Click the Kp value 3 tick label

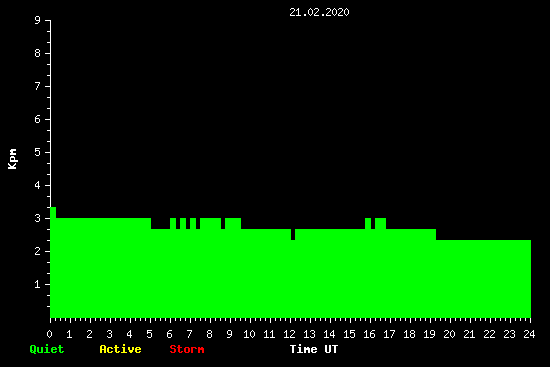(x=38, y=218)
